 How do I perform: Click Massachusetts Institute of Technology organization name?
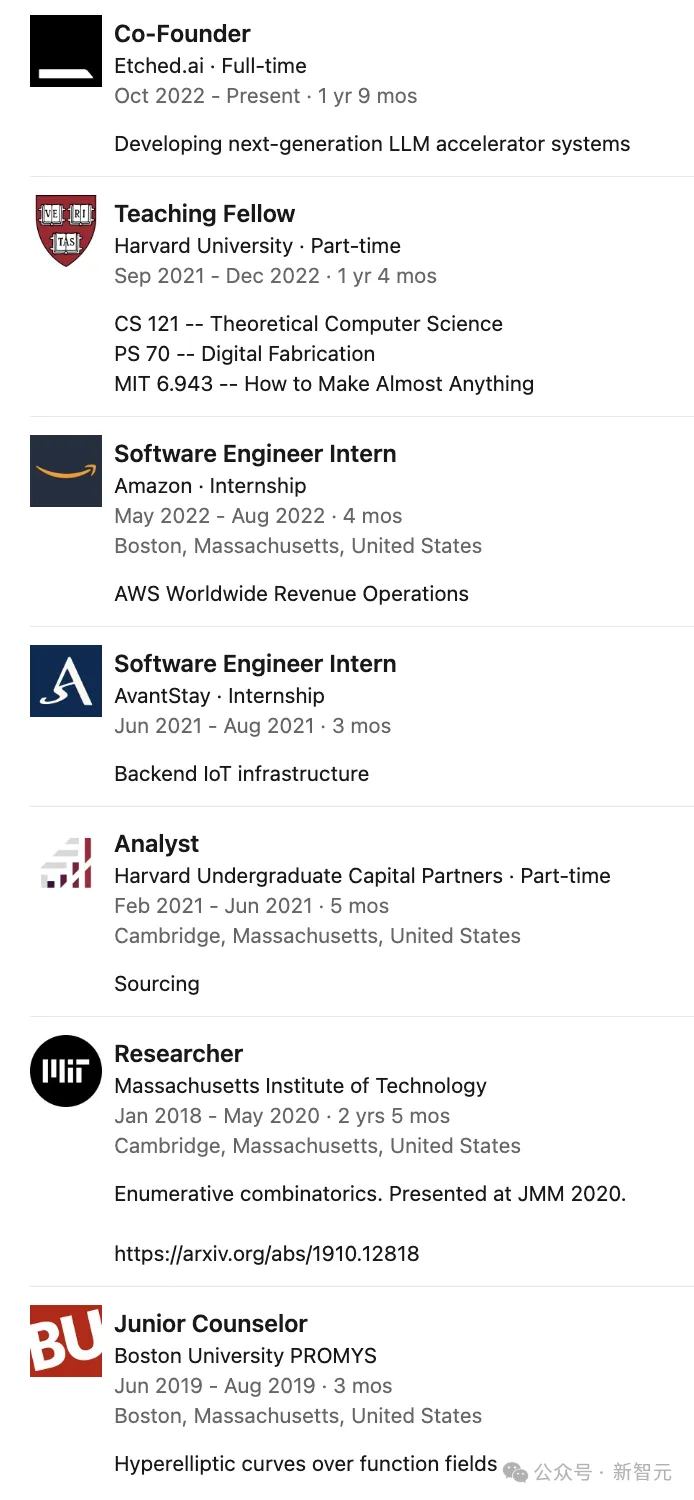300,1086
